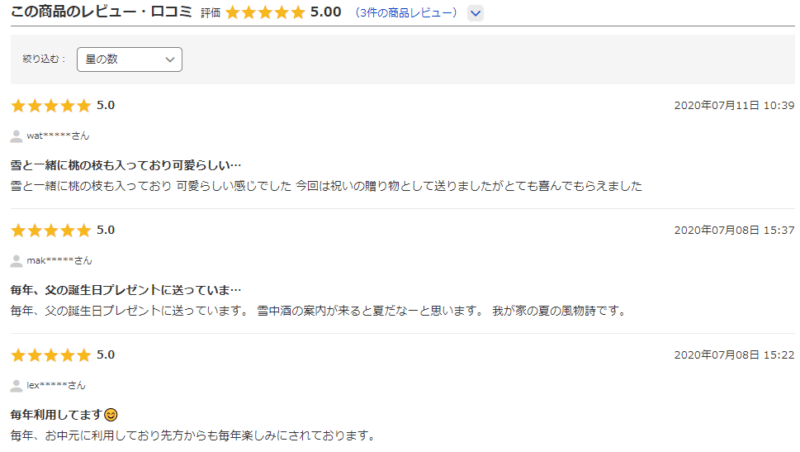
Task: Select reviewer name lex*****さん
Action: 56,385
